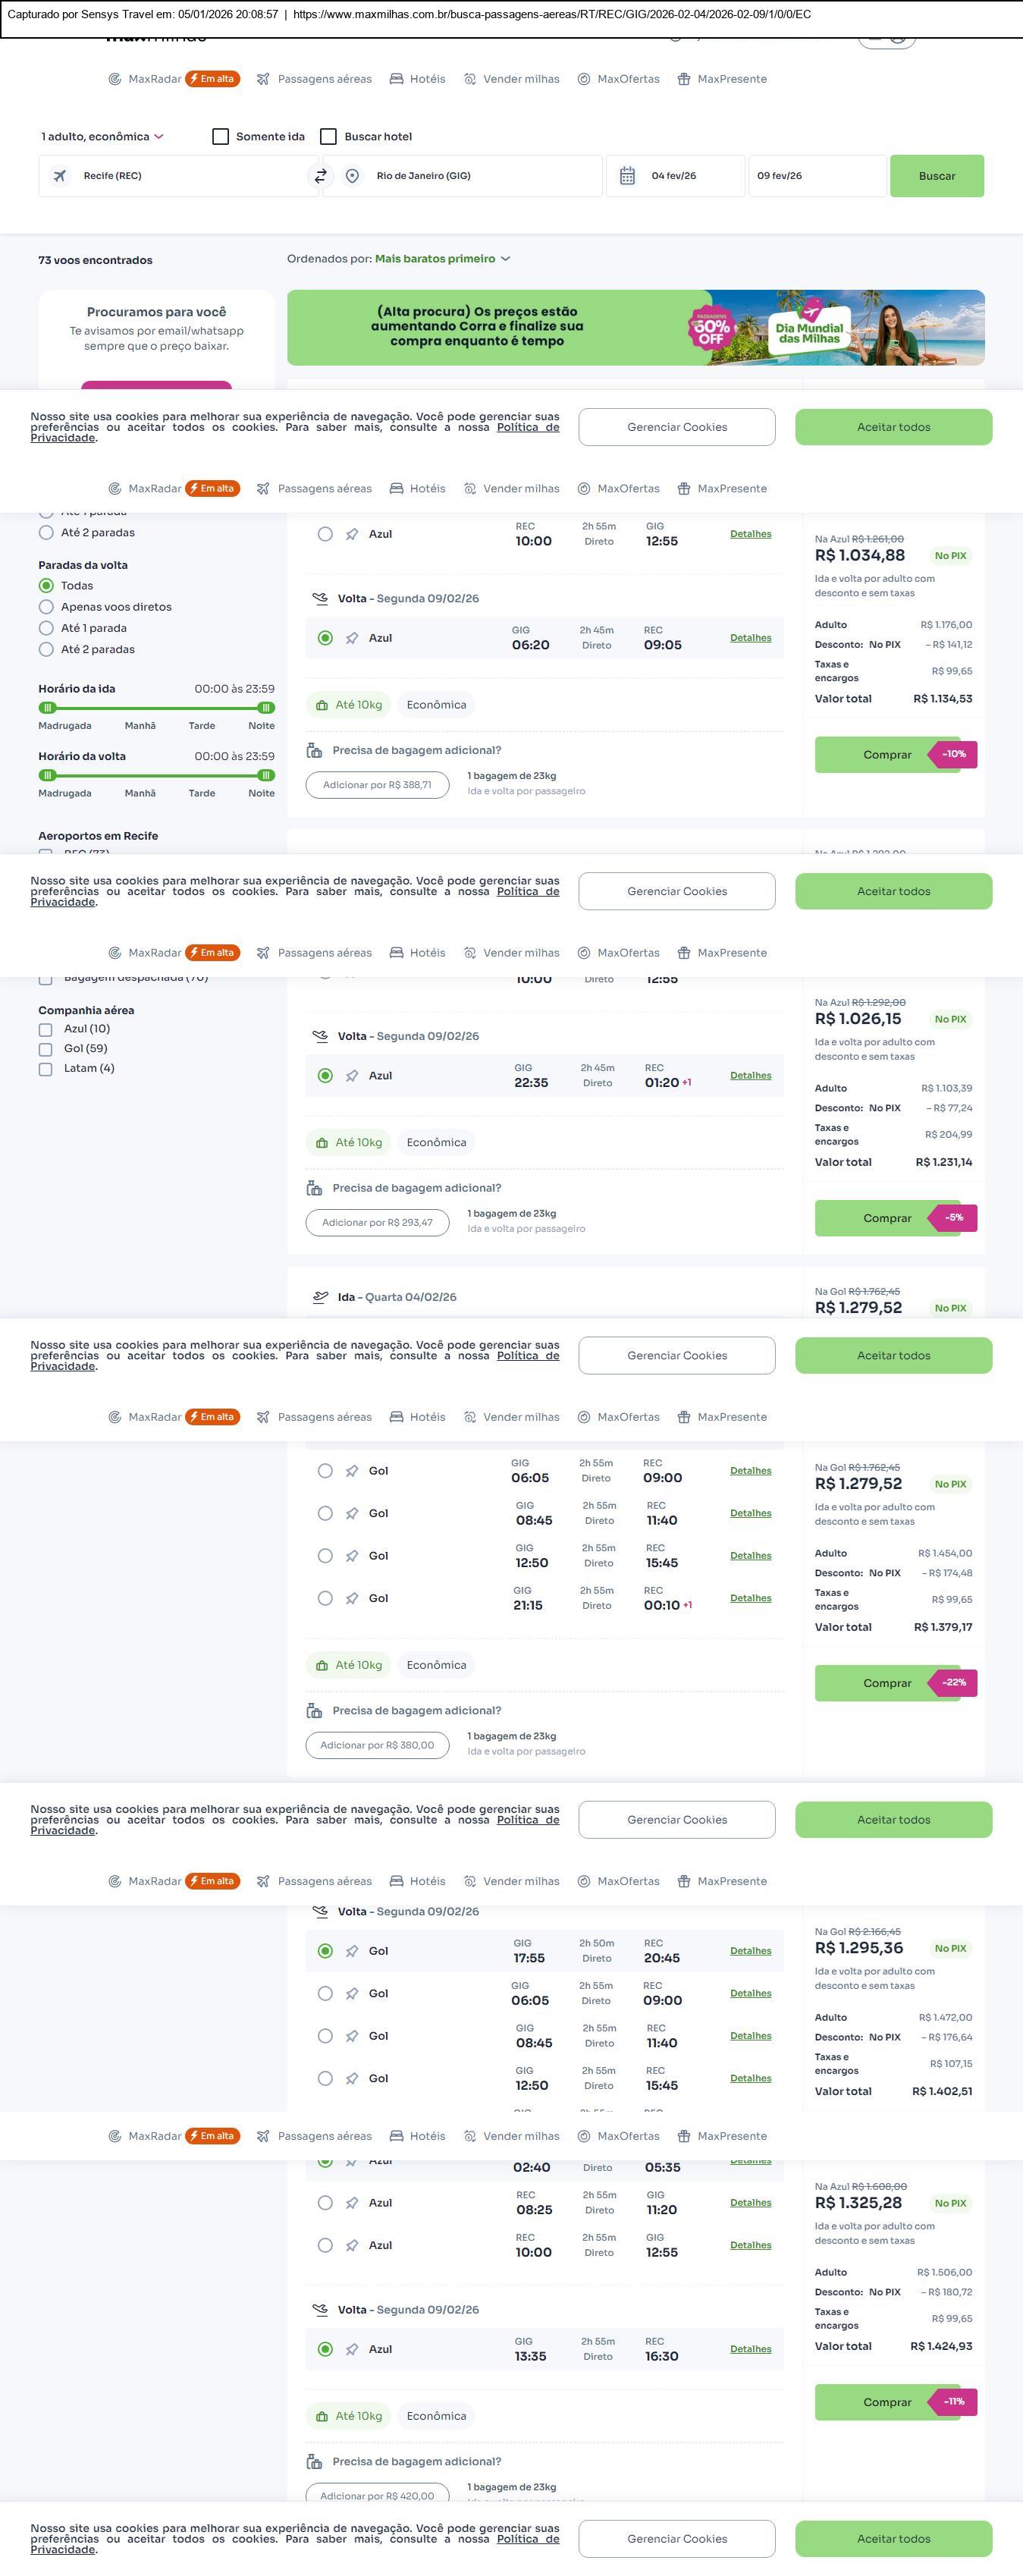Screen dimensions: 1023x2576
Task: Check the Somente ida checkbox
Action: point(221,137)
